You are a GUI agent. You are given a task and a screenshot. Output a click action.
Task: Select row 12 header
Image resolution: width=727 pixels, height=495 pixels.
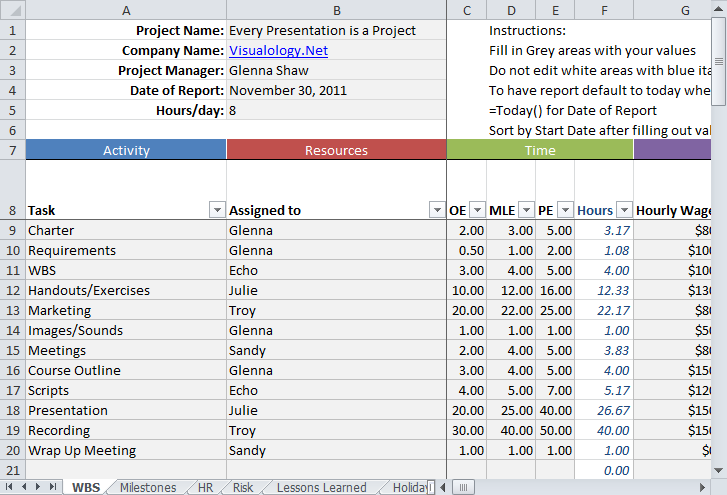12,290
